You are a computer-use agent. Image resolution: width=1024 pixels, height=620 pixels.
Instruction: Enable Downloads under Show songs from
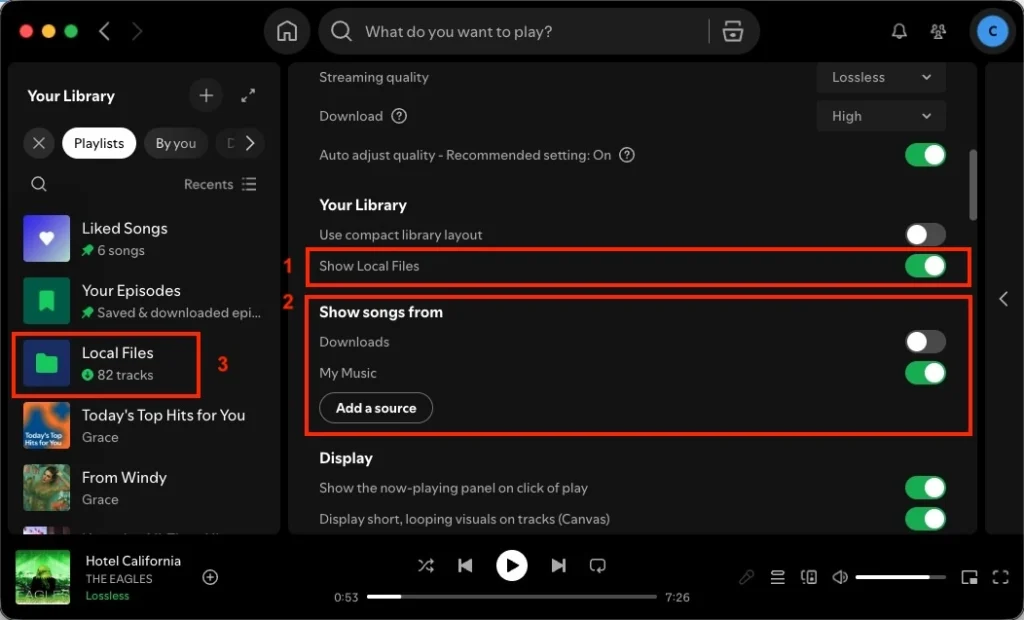[924, 341]
